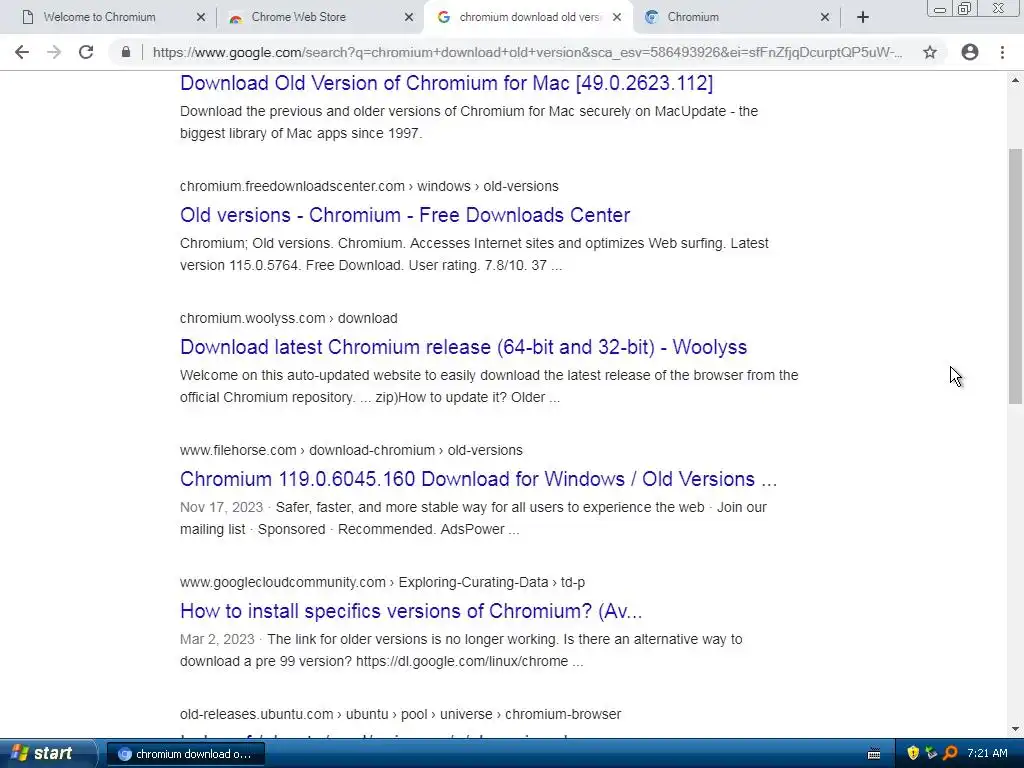This screenshot has width=1024, height=768.
Task: Click the network tray icon
Action: coord(931,753)
